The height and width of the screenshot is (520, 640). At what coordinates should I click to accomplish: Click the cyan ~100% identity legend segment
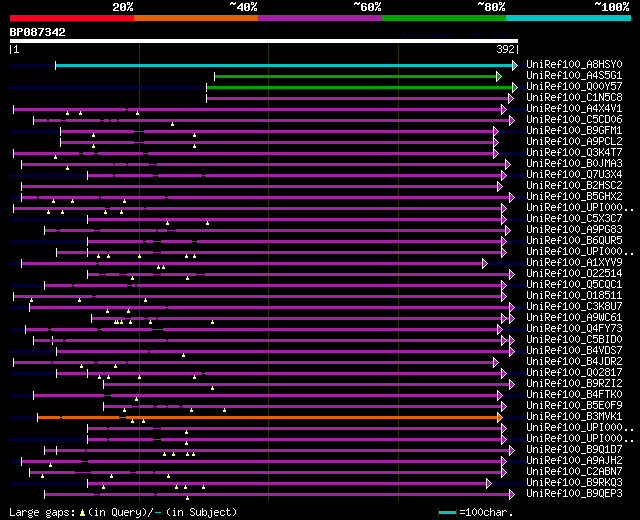coord(569,18)
